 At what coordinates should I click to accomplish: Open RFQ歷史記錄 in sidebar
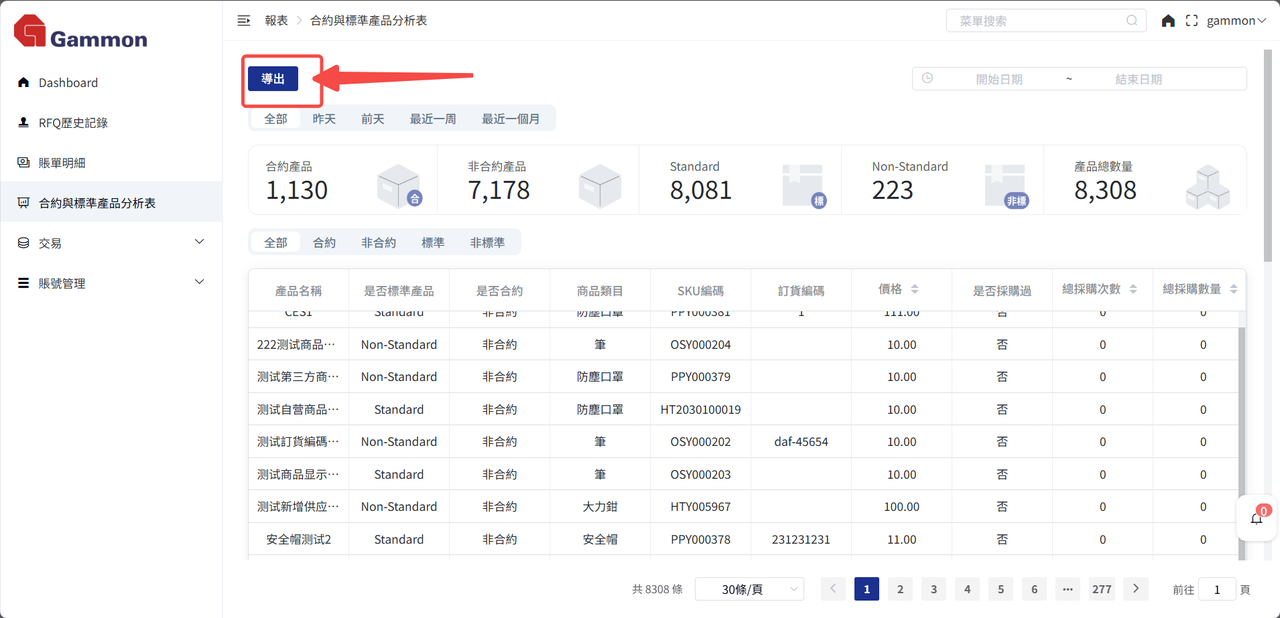(73, 123)
